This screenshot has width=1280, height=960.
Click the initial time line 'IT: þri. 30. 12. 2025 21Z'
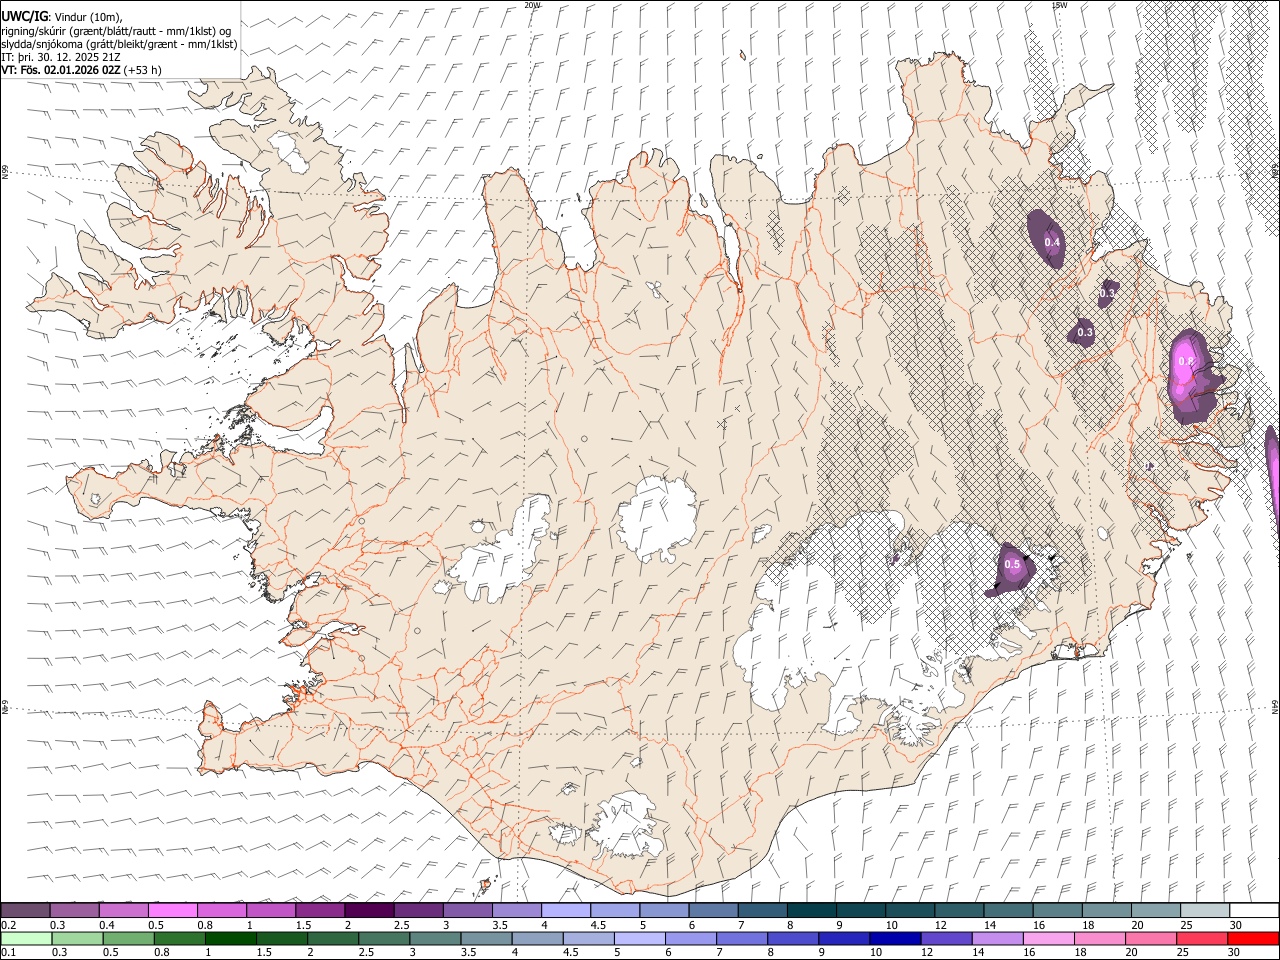60,57
